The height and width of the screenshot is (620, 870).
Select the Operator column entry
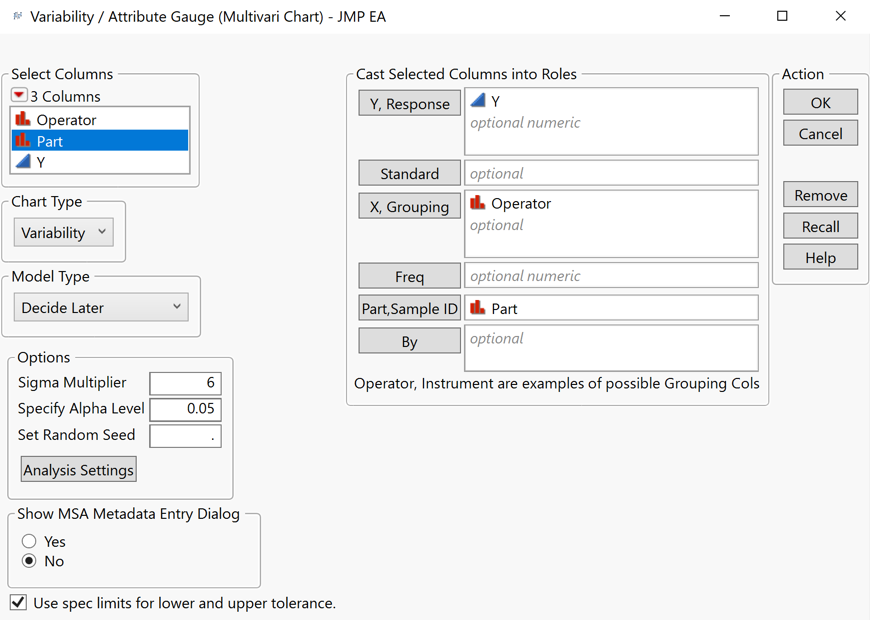[99, 117]
